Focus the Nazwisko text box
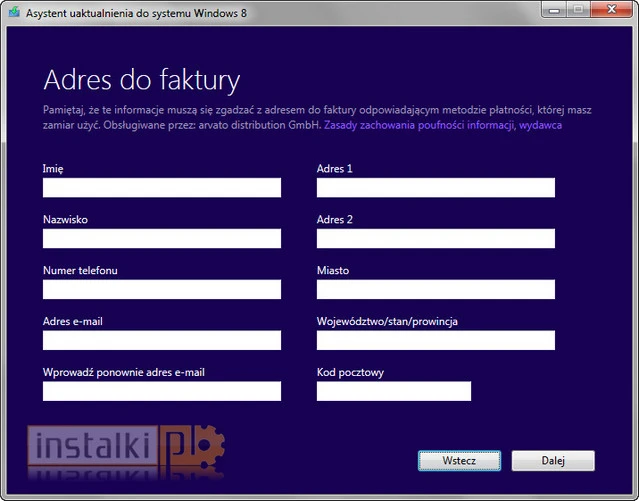The height and width of the screenshot is (501, 639). click(x=162, y=239)
